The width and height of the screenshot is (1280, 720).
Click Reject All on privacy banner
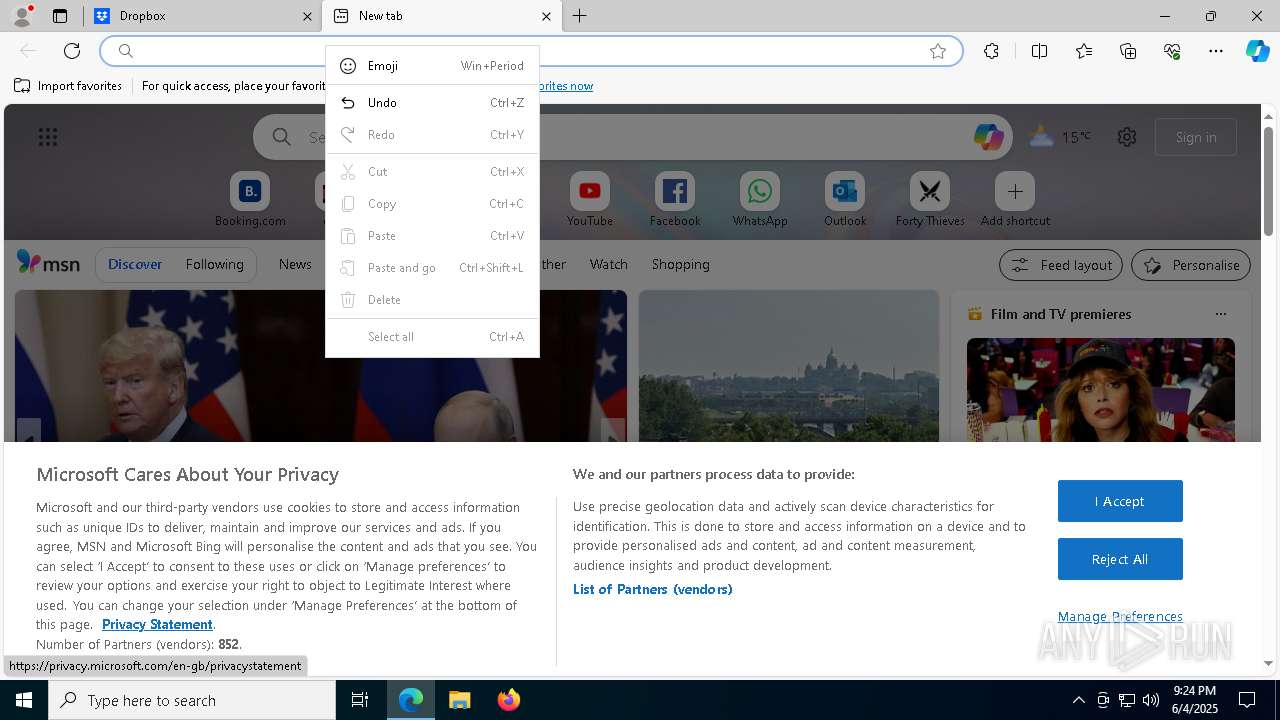pos(1120,559)
